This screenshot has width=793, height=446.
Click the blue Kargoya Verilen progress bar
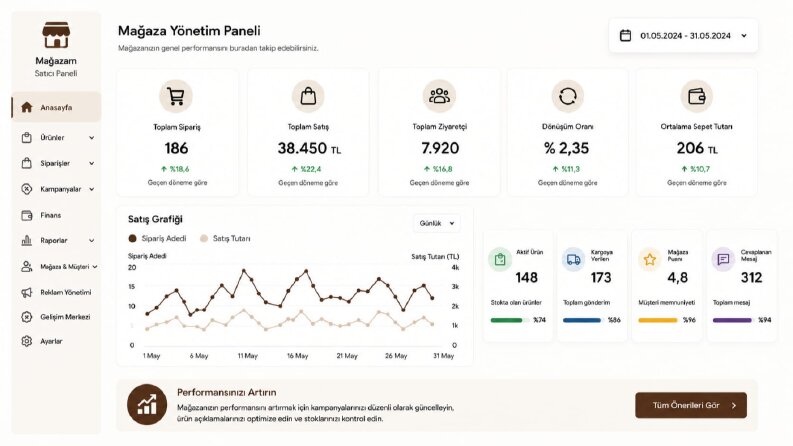(x=583, y=320)
